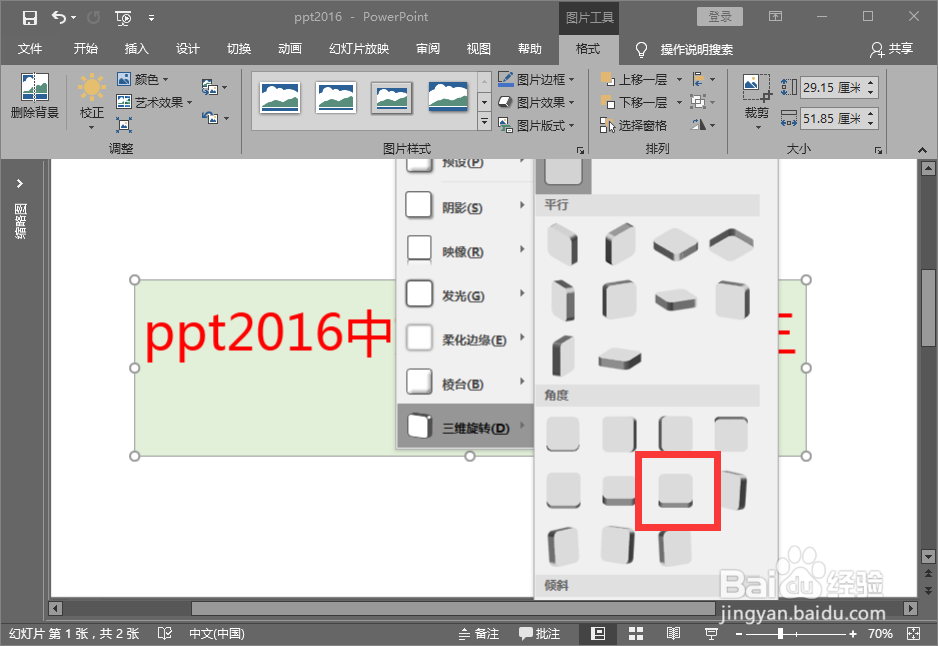938x646 pixels.
Task: Select first parallel rotation preset under 平行
Action: click(x=563, y=244)
